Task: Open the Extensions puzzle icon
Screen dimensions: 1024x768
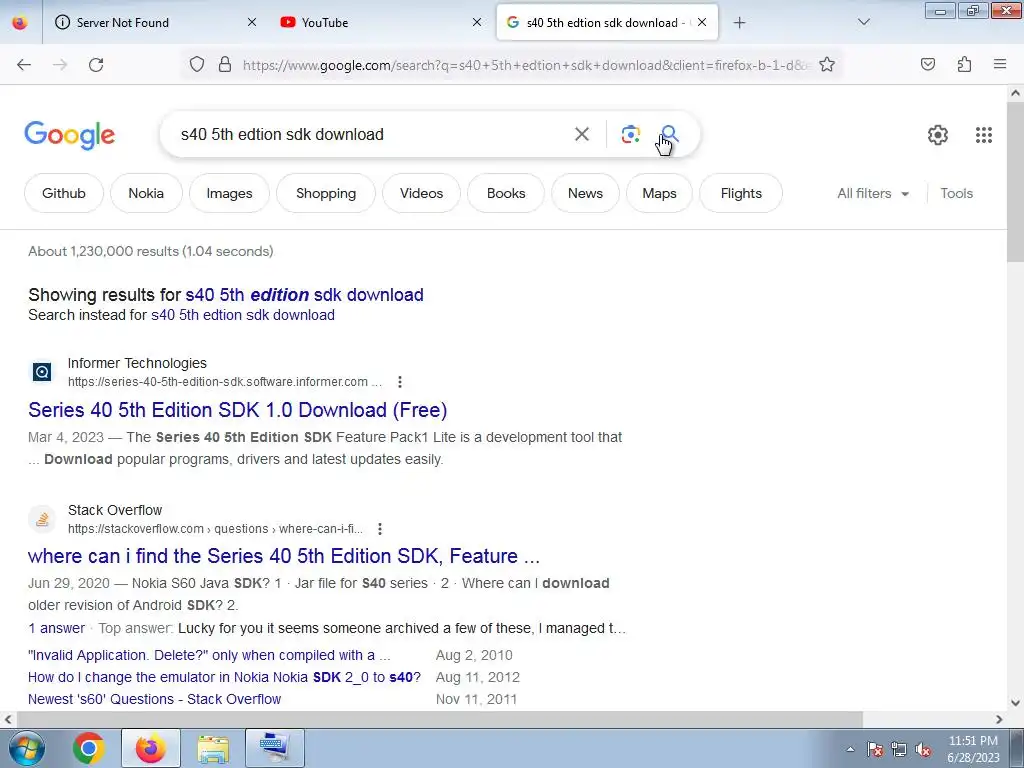Action: (965, 64)
